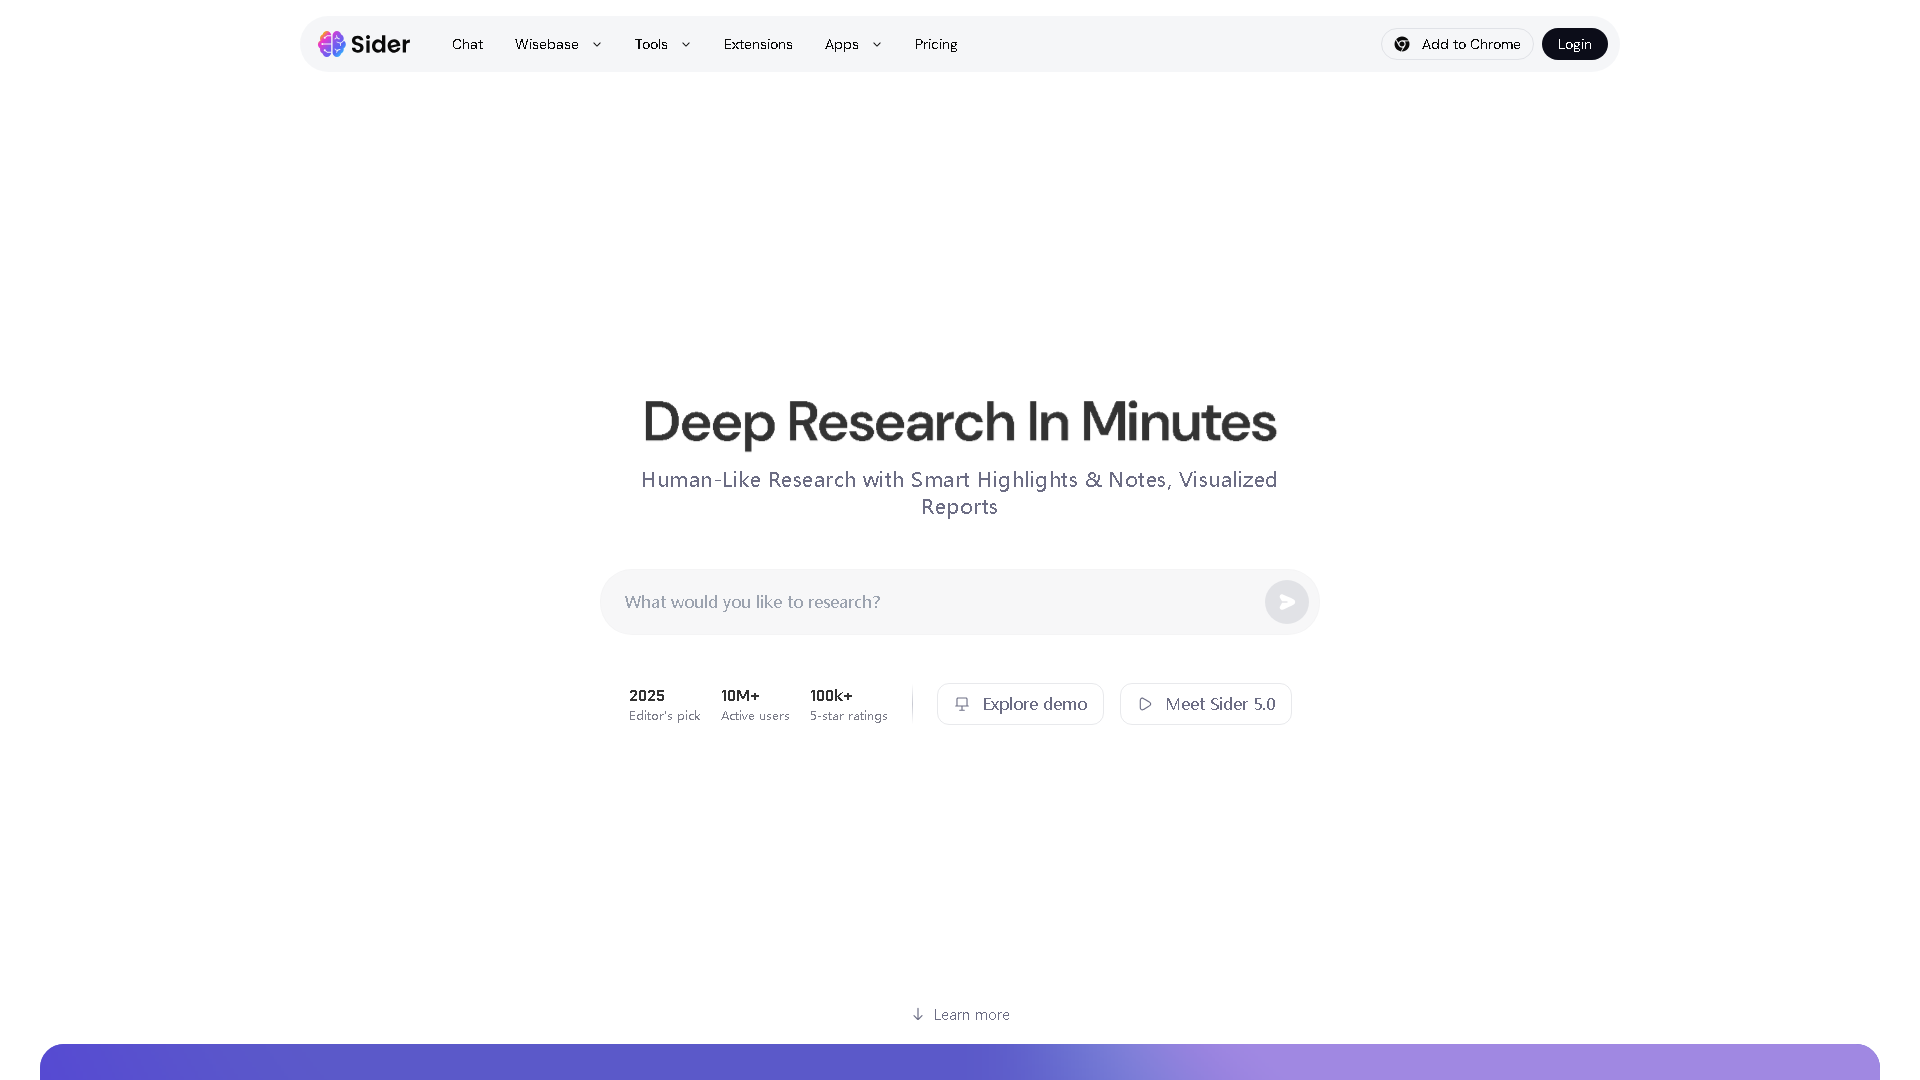Click the Sider brain logo icon
This screenshot has height=1080, width=1920.
click(x=332, y=44)
